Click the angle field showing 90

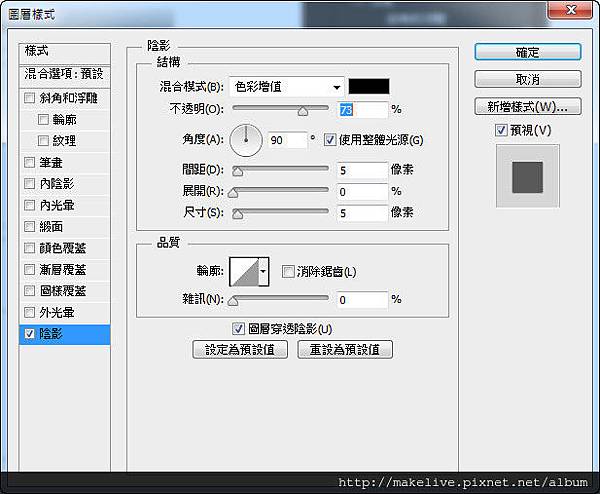click(x=287, y=140)
